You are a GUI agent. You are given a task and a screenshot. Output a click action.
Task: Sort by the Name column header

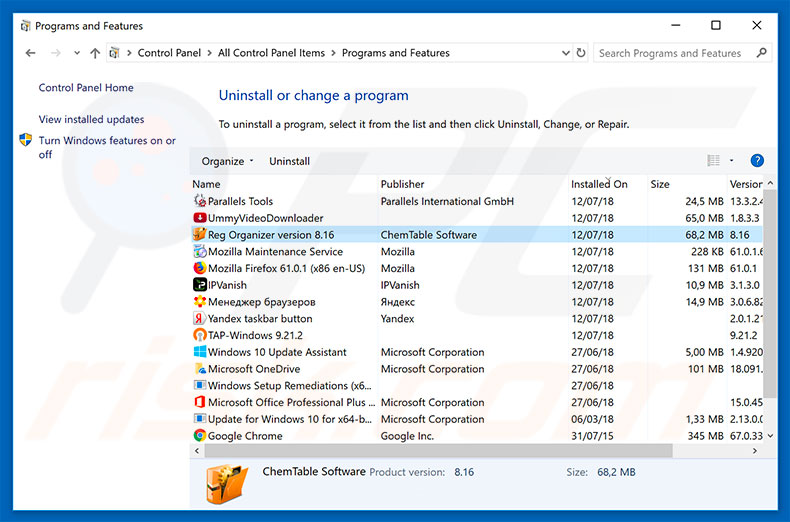pos(283,184)
